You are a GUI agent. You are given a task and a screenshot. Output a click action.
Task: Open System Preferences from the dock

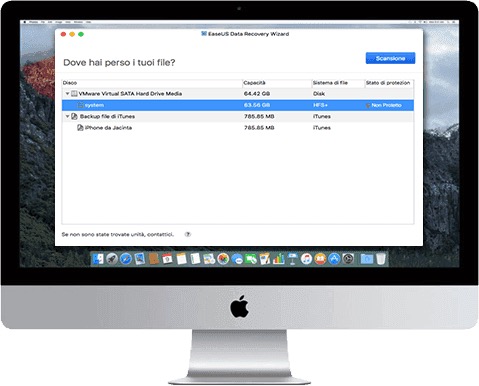(x=348, y=259)
